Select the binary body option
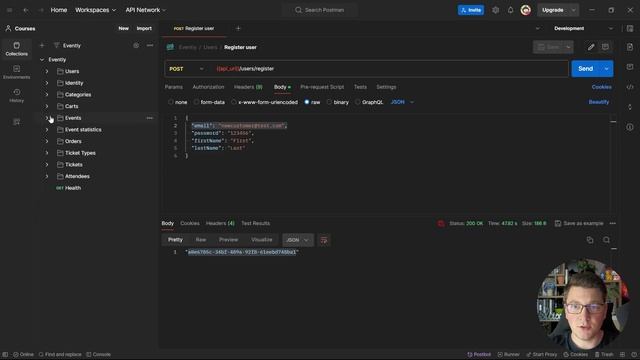 coord(338,102)
